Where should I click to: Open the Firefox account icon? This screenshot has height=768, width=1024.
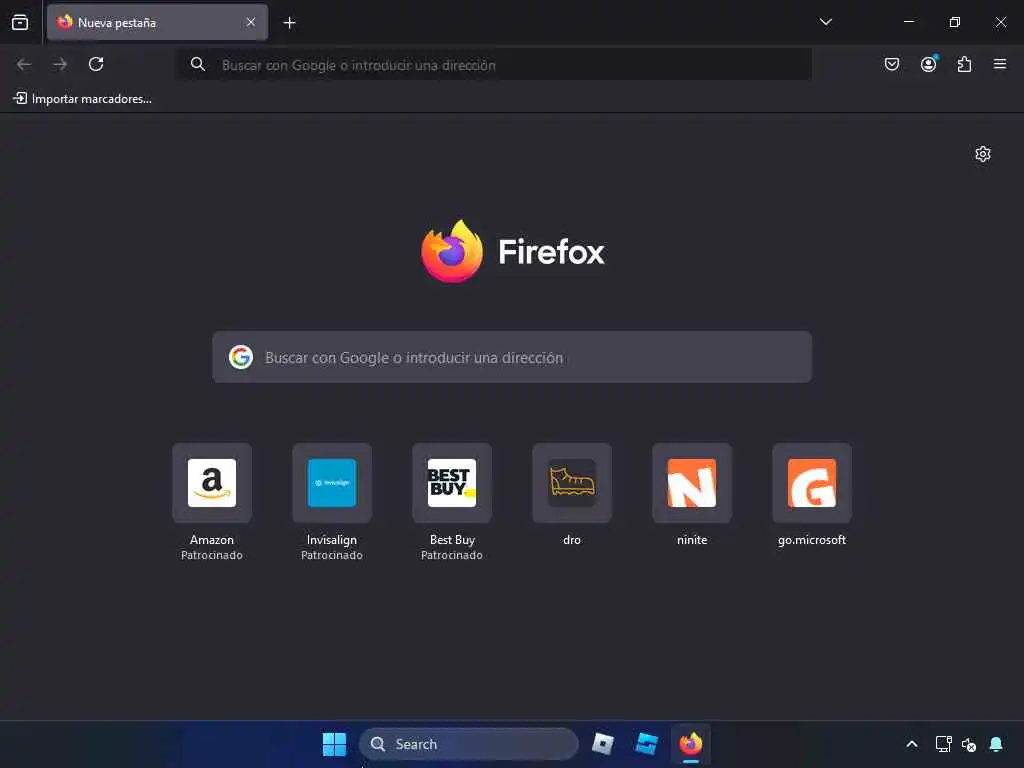[928, 64]
